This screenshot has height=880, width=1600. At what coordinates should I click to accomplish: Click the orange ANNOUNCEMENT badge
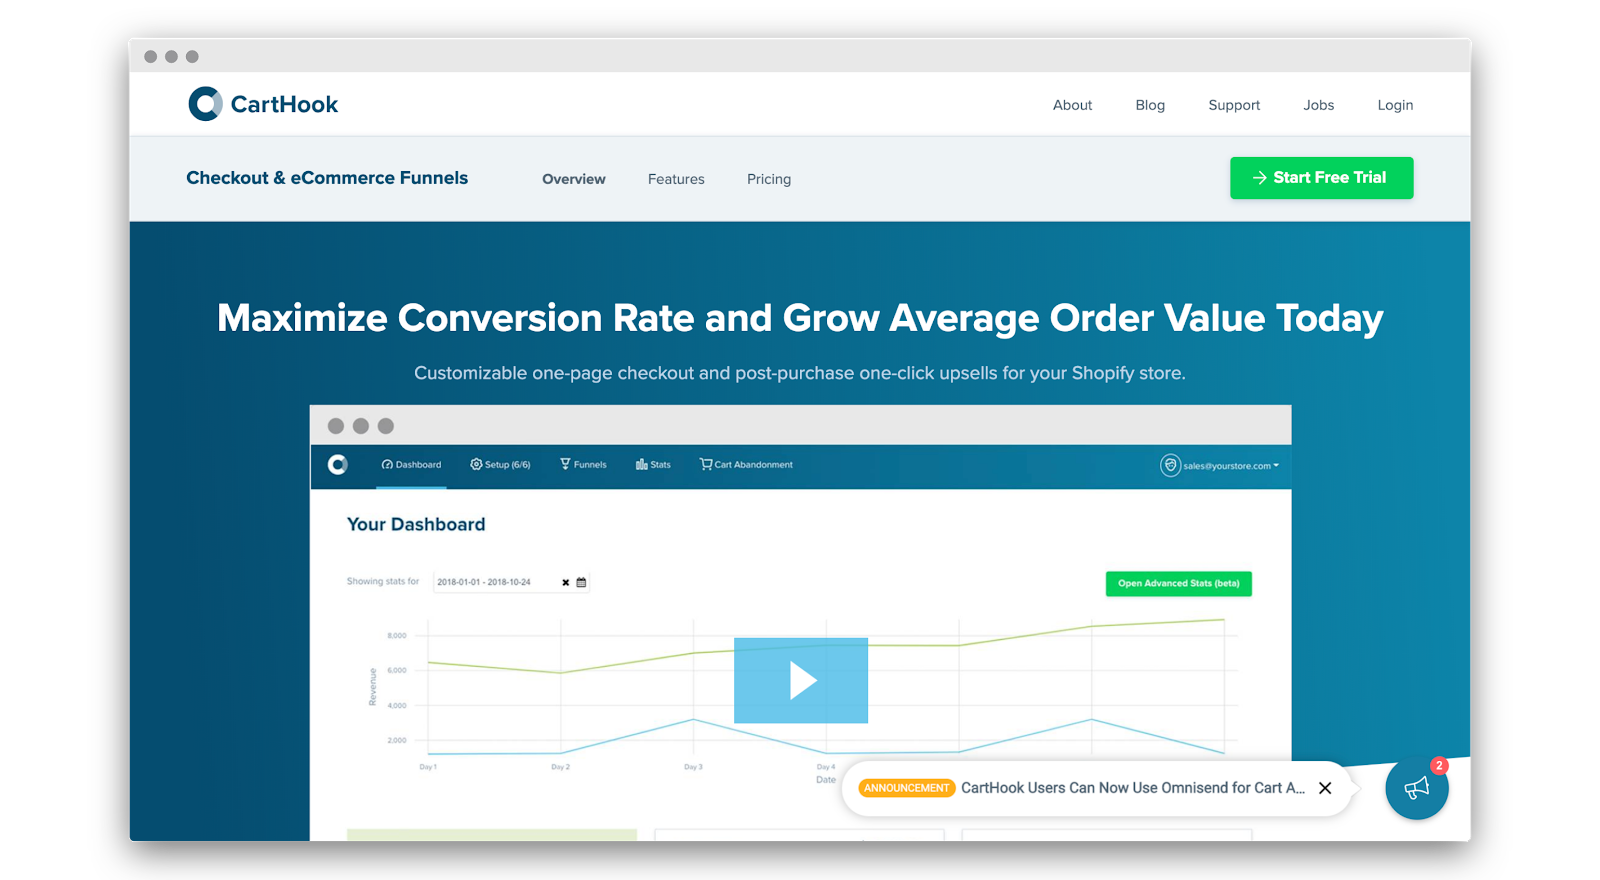[x=906, y=788]
